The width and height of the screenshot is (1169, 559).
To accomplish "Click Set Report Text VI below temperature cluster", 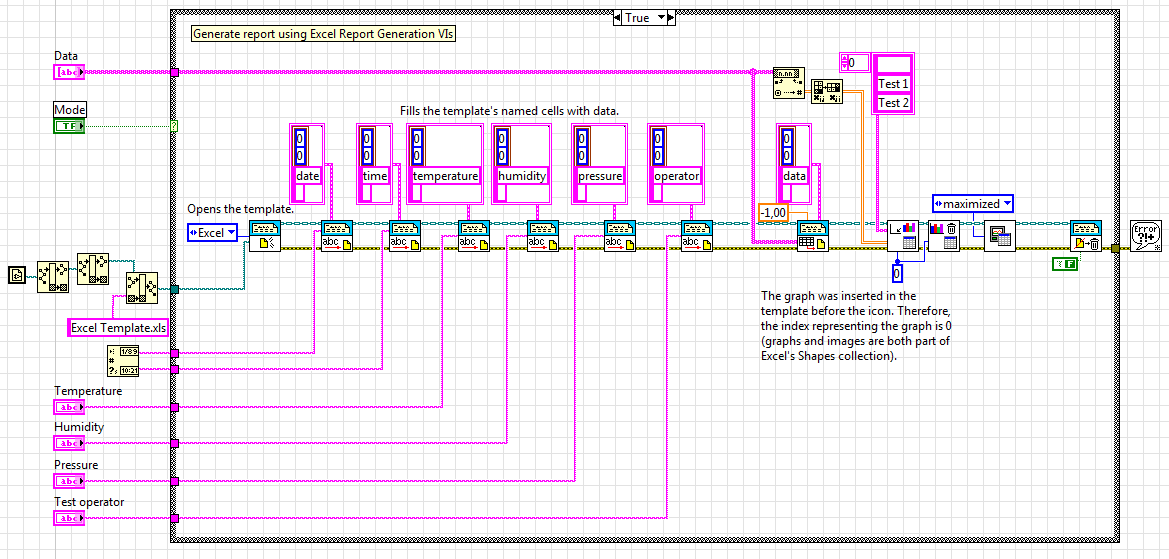I will [x=474, y=236].
